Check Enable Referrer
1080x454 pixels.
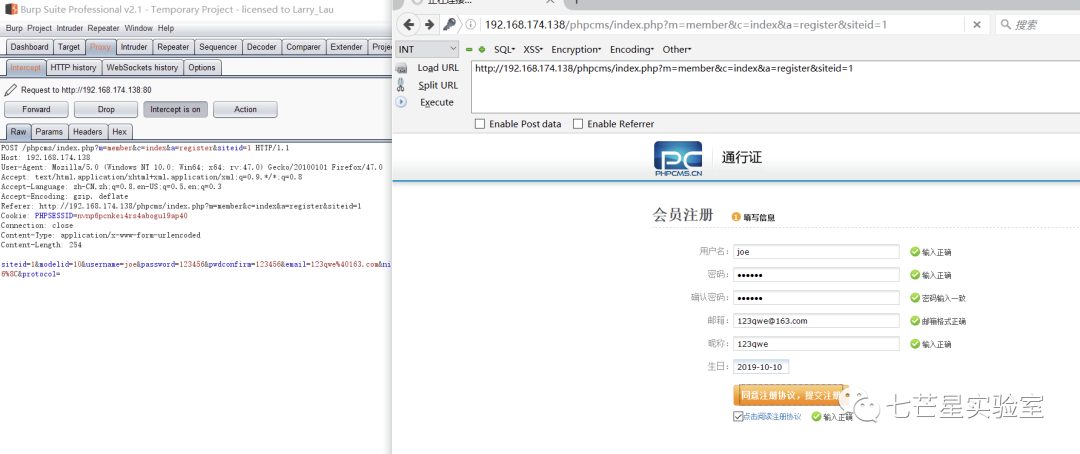pos(578,124)
